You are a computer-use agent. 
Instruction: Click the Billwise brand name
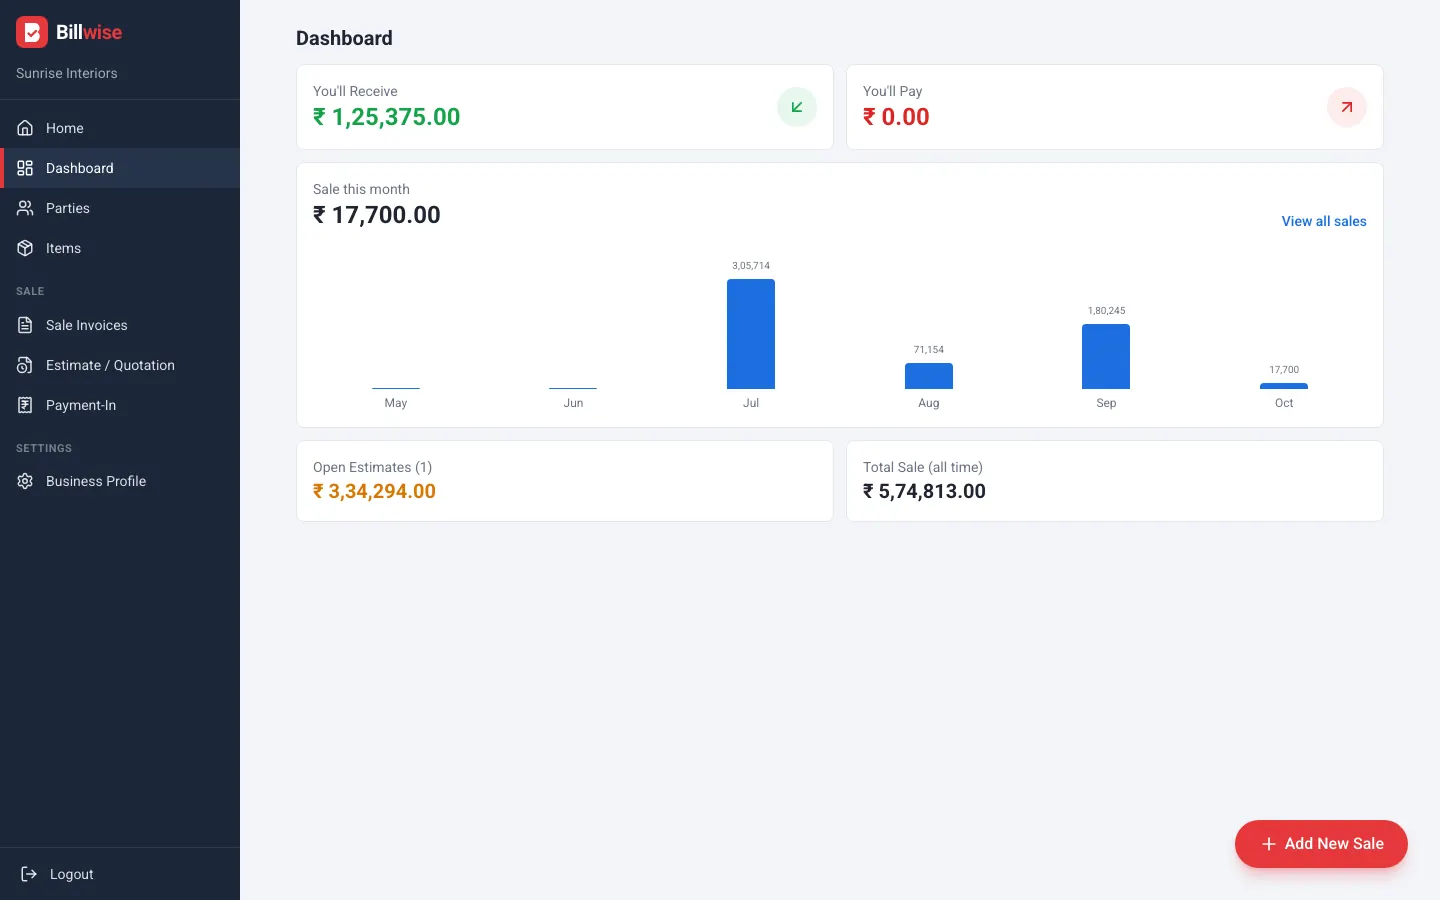coord(89,32)
